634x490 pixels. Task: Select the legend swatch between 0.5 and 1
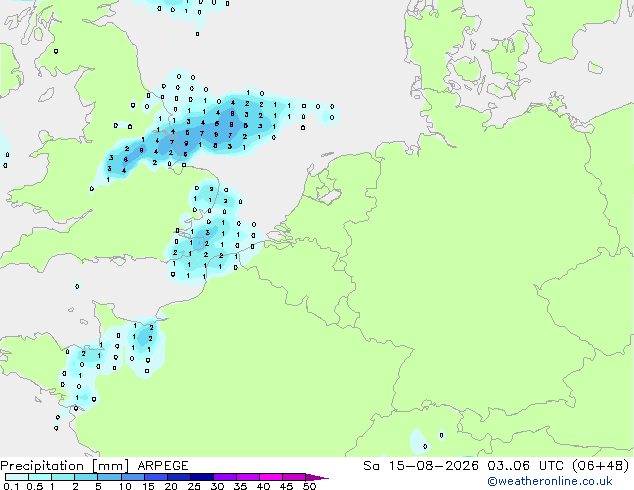point(40,477)
